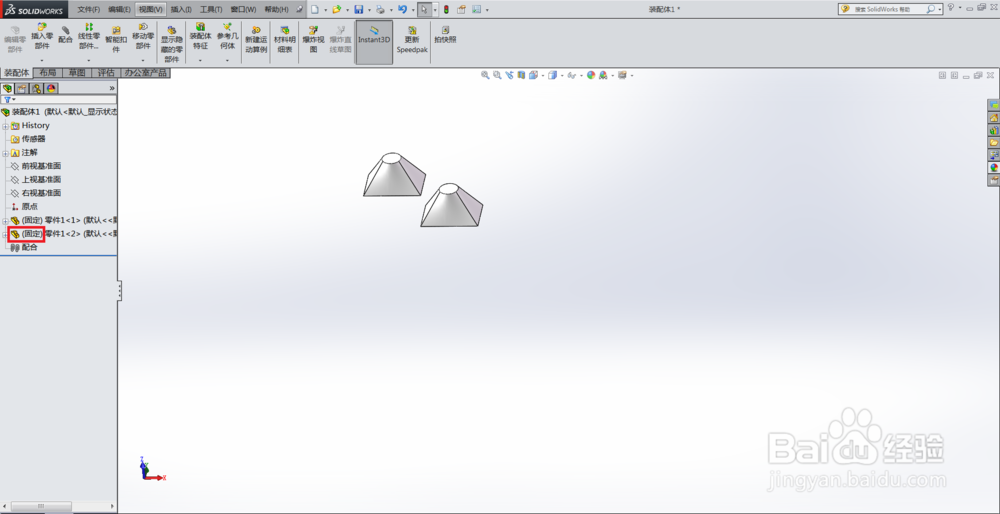Expand the History tree node
Image resolution: width=1000 pixels, height=514 pixels.
coord(5,126)
